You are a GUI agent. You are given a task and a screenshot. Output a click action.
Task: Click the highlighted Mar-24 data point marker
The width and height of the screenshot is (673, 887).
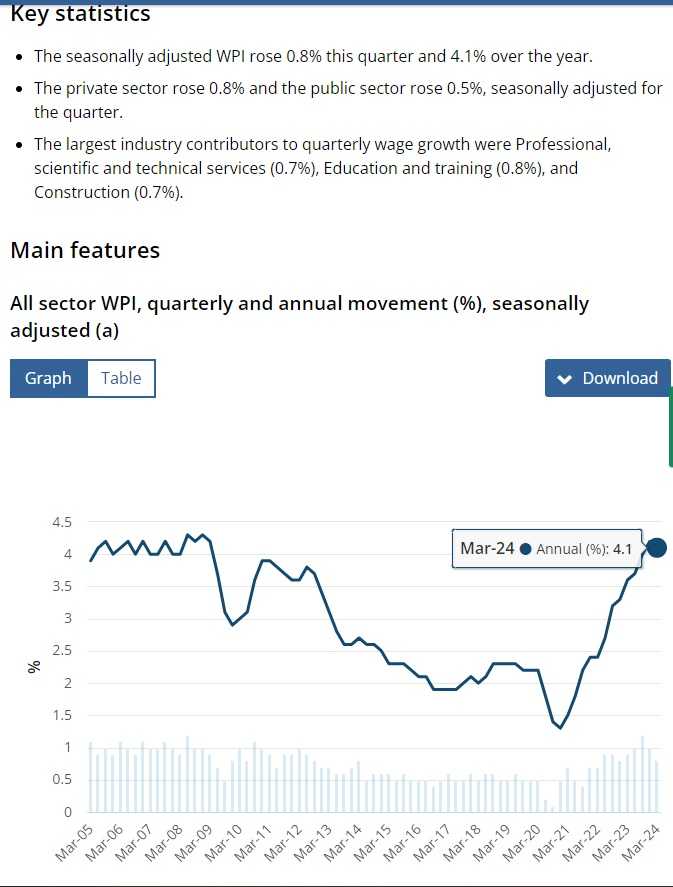tap(657, 547)
